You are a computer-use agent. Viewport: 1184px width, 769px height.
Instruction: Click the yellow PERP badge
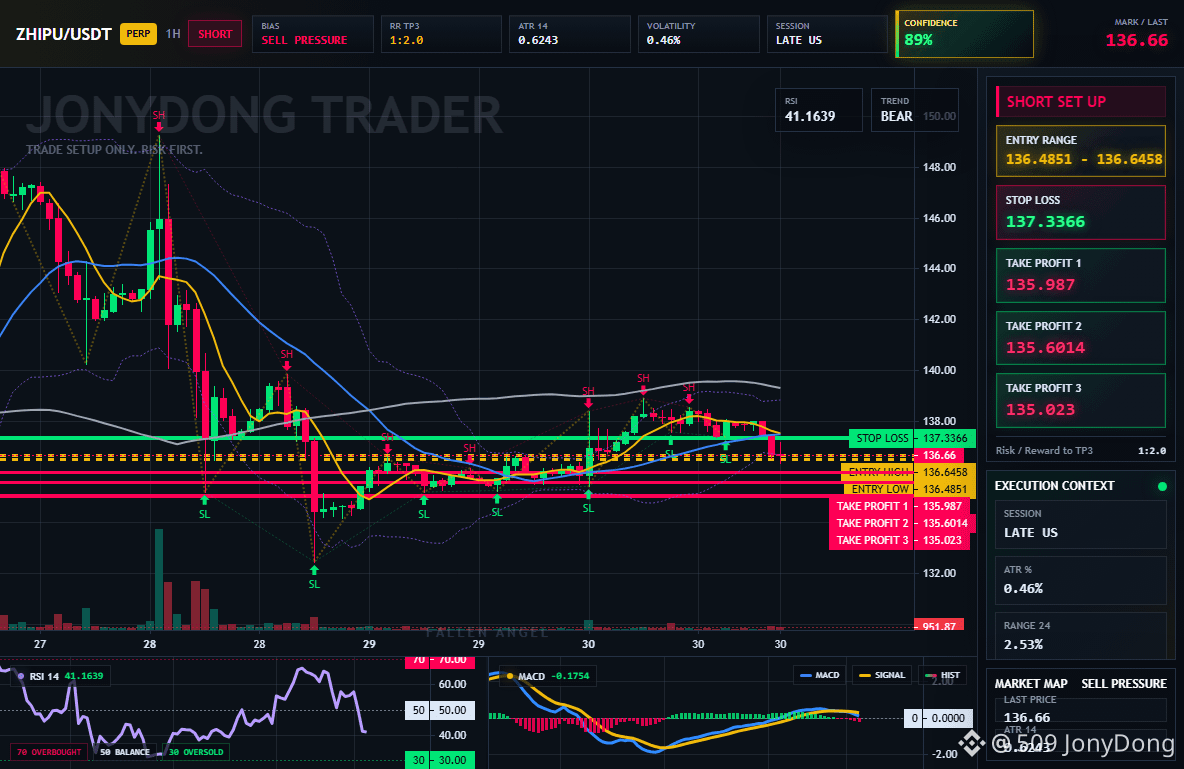(x=138, y=34)
